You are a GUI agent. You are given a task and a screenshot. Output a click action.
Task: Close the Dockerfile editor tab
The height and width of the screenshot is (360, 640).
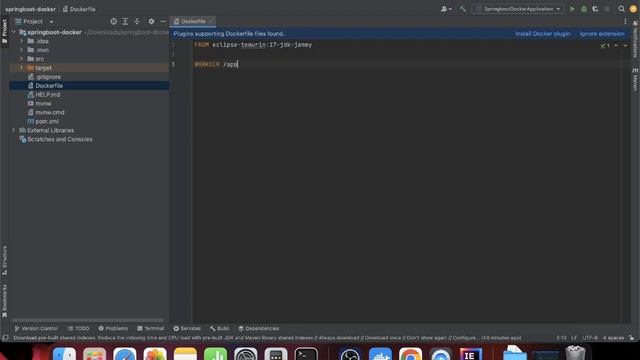coord(211,21)
